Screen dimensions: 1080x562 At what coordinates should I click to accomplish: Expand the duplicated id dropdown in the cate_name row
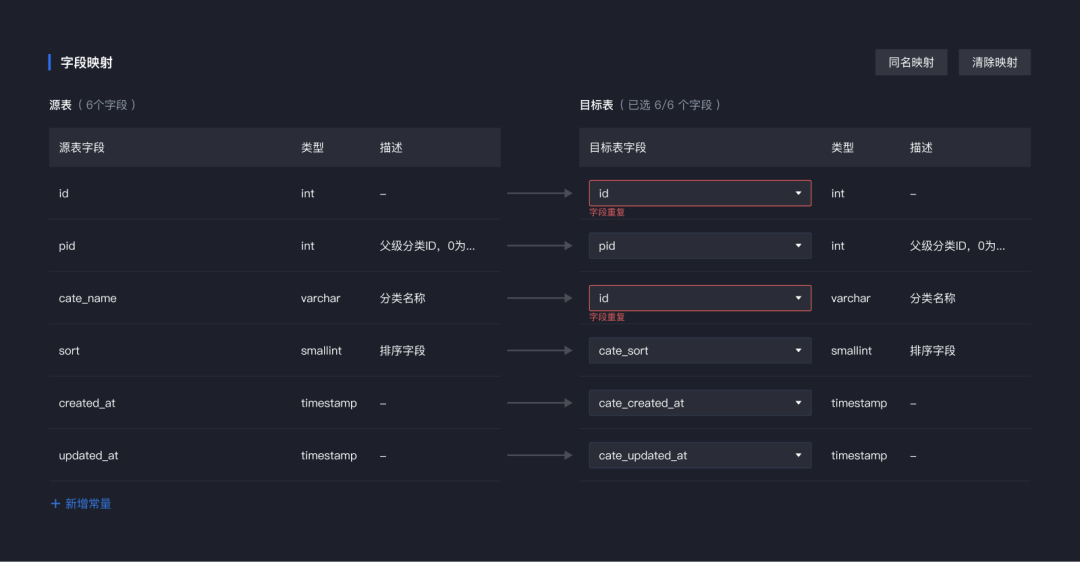tap(700, 298)
